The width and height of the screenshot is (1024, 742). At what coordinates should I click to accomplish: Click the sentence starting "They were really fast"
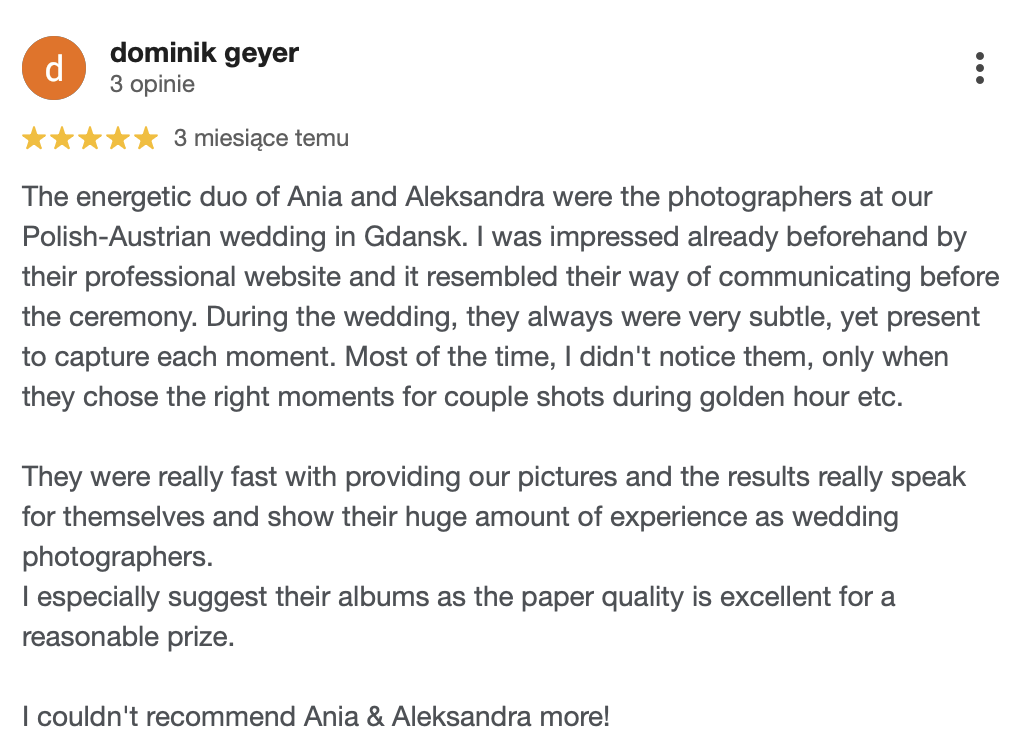click(150, 476)
